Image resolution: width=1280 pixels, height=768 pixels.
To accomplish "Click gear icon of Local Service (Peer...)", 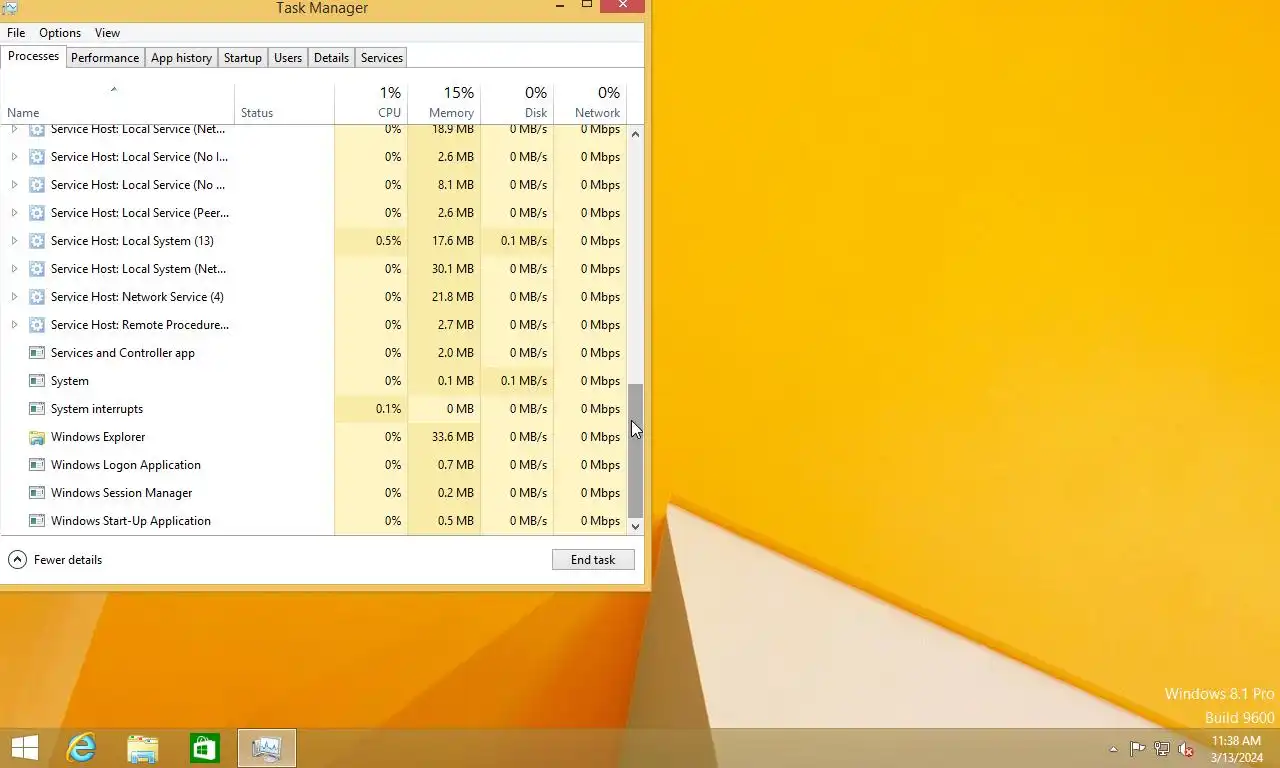I will click(x=37, y=213).
